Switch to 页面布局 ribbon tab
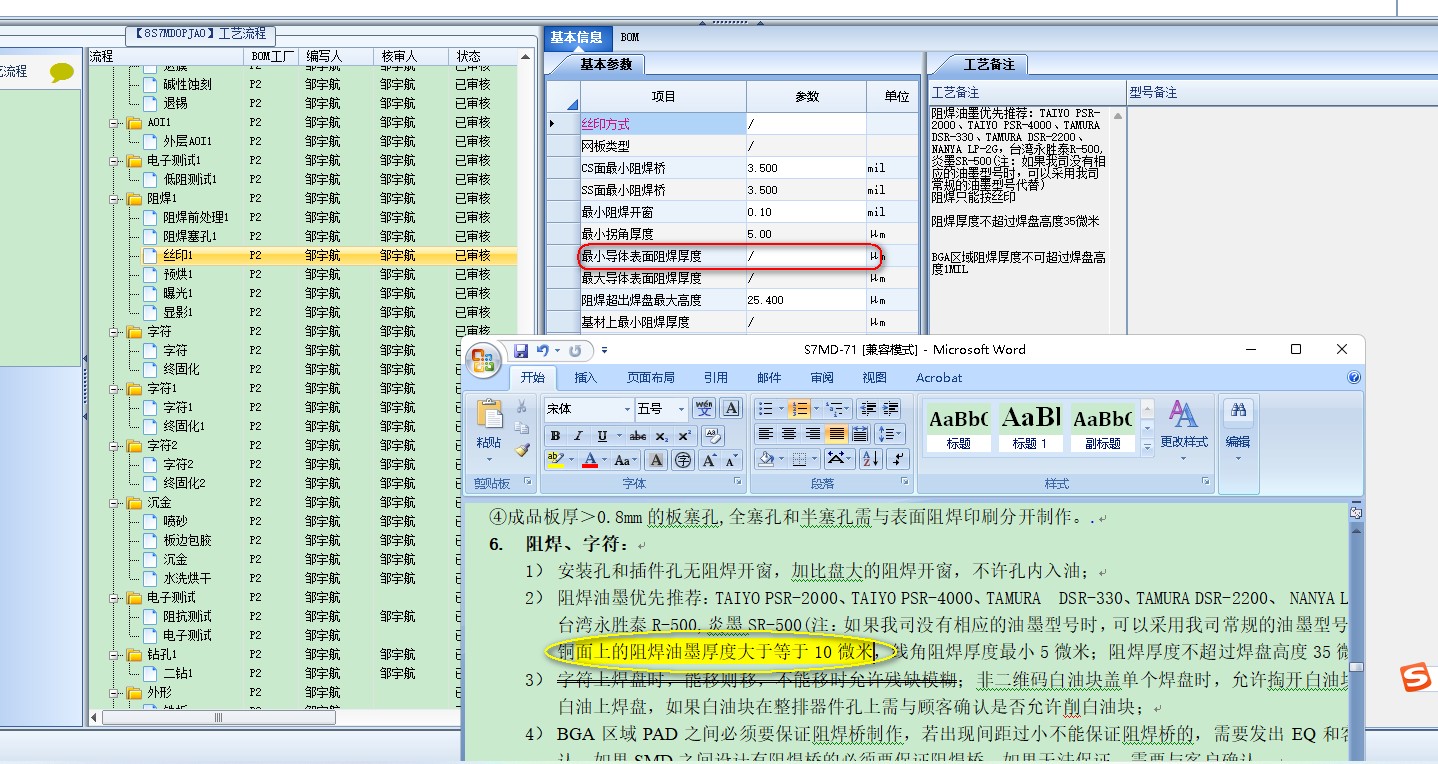Viewport: 1438px width, 764px height. coord(651,377)
